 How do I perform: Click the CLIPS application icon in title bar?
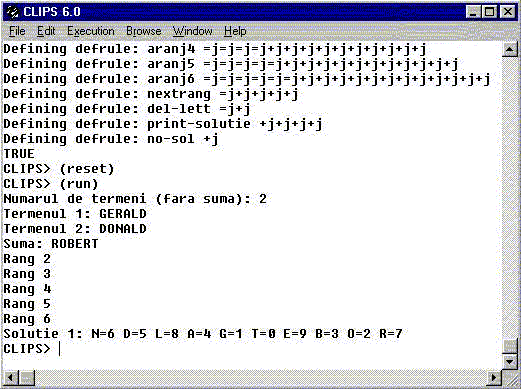tap(13, 12)
